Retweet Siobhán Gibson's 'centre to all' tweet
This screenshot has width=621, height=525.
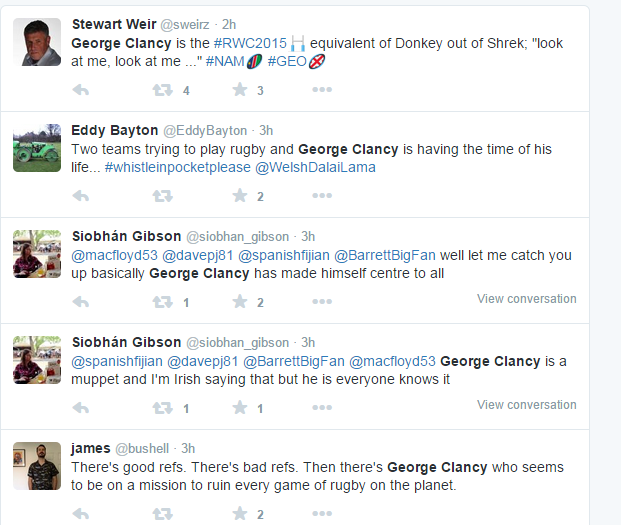[x=161, y=302]
